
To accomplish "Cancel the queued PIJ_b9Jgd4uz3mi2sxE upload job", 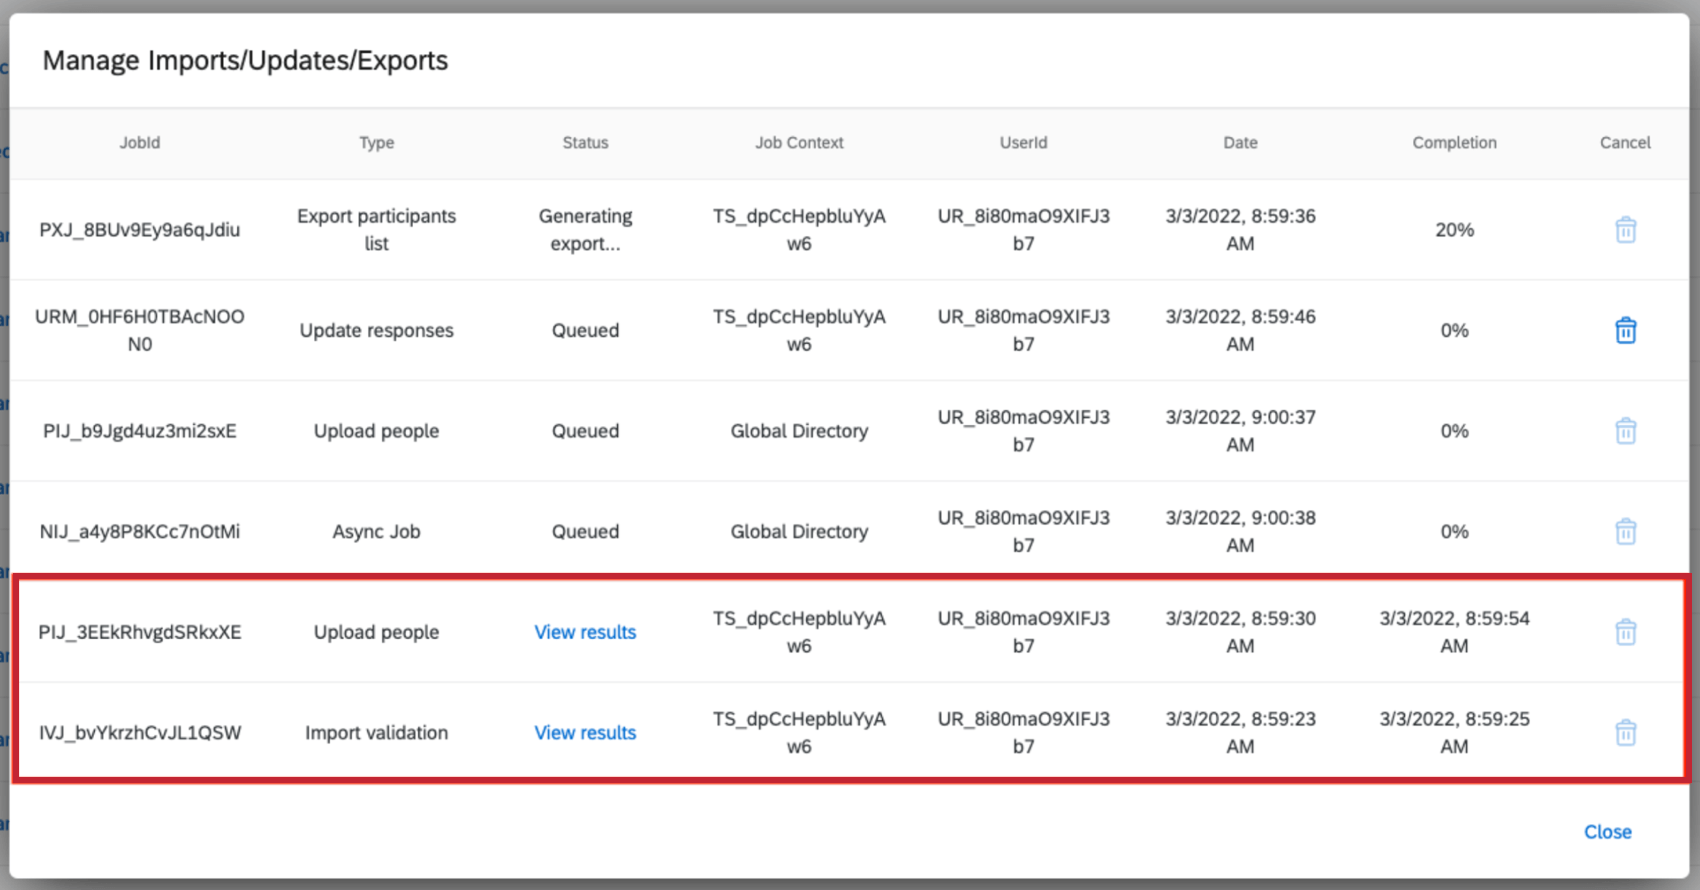I will (1625, 431).
